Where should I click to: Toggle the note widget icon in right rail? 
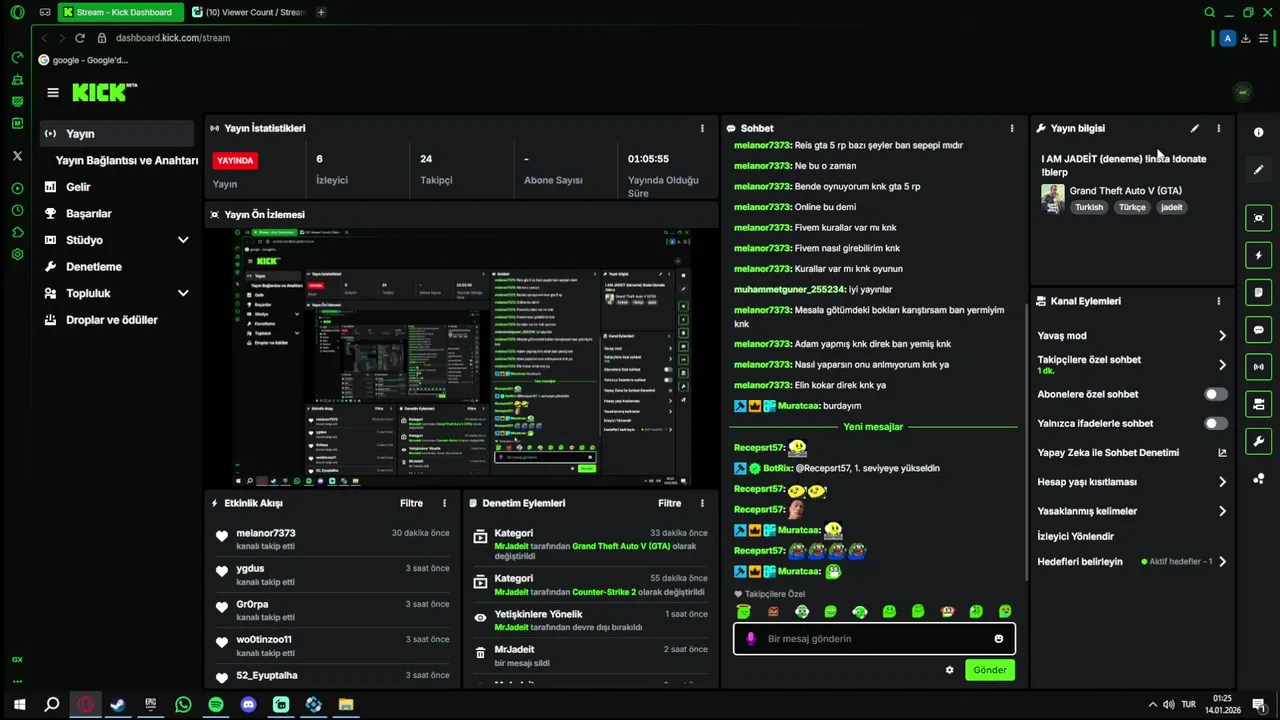(x=1258, y=292)
